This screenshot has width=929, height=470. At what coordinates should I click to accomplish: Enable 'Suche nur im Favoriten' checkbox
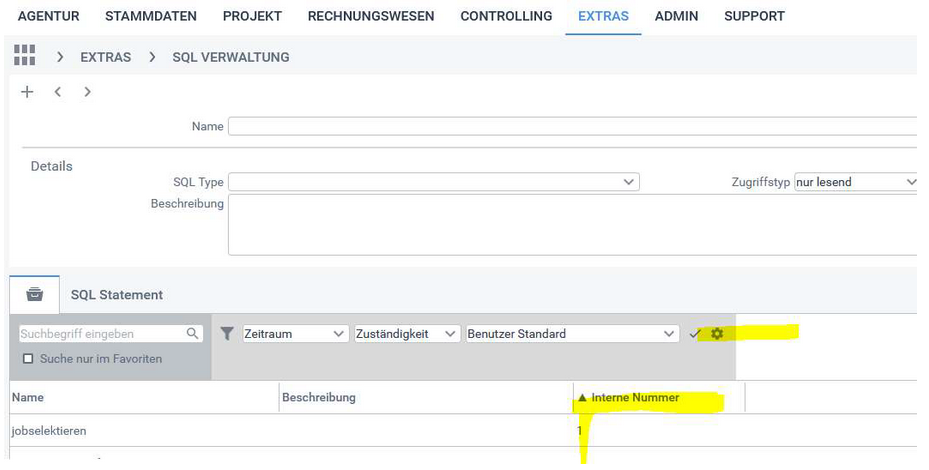pyautogui.click(x=27, y=359)
